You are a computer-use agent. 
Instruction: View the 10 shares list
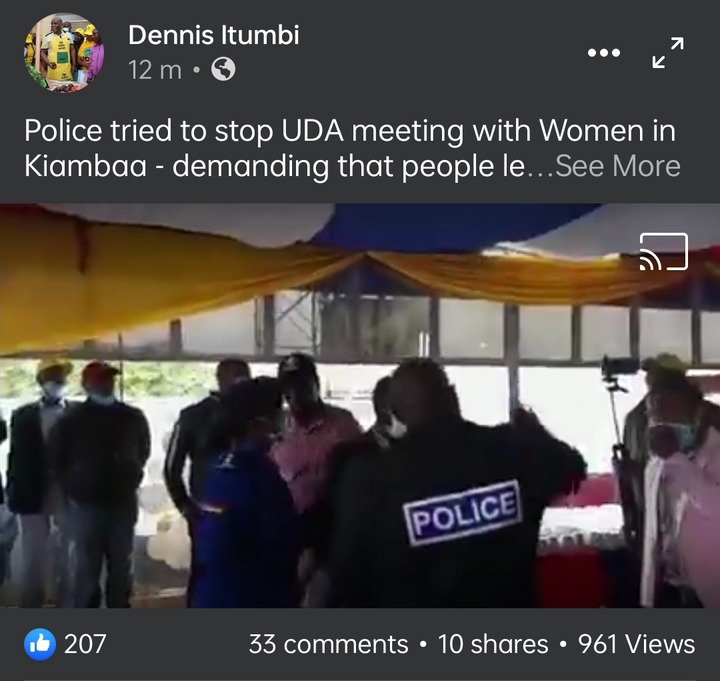tap(493, 644)
